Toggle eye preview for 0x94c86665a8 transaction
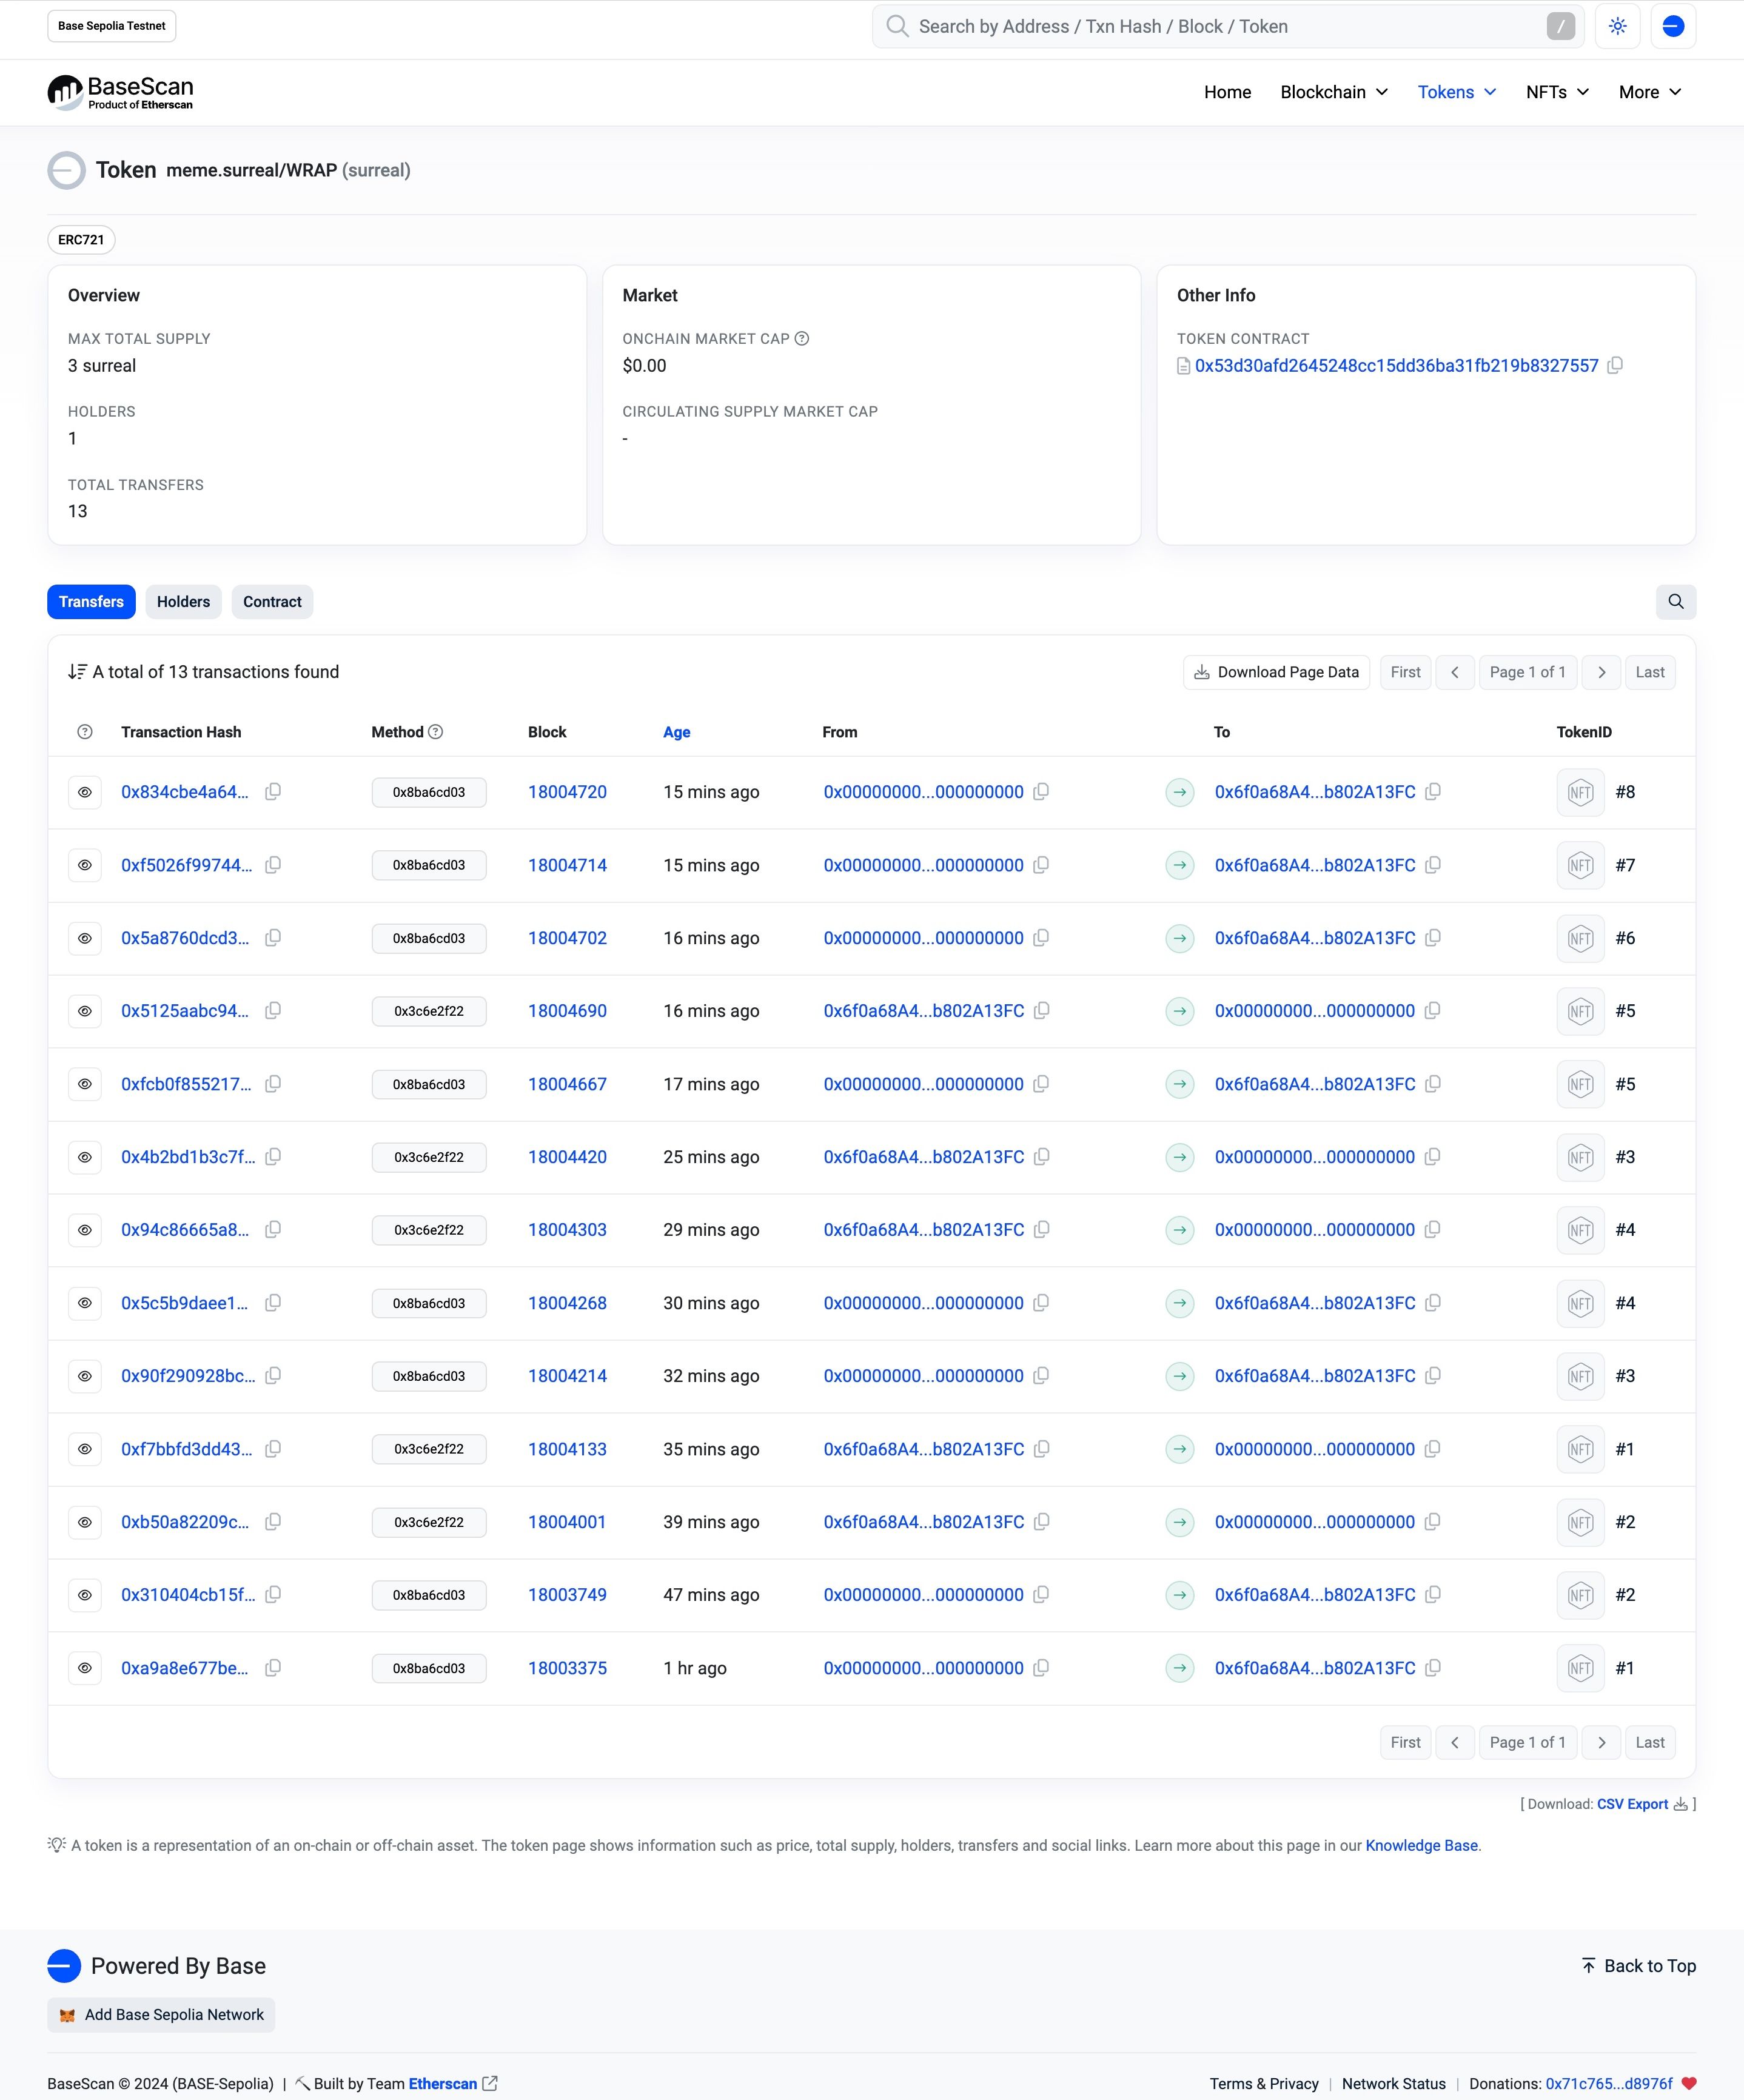This screenshot has height=2100, width=1744. pyautogui.click(x=85, y=1230)
